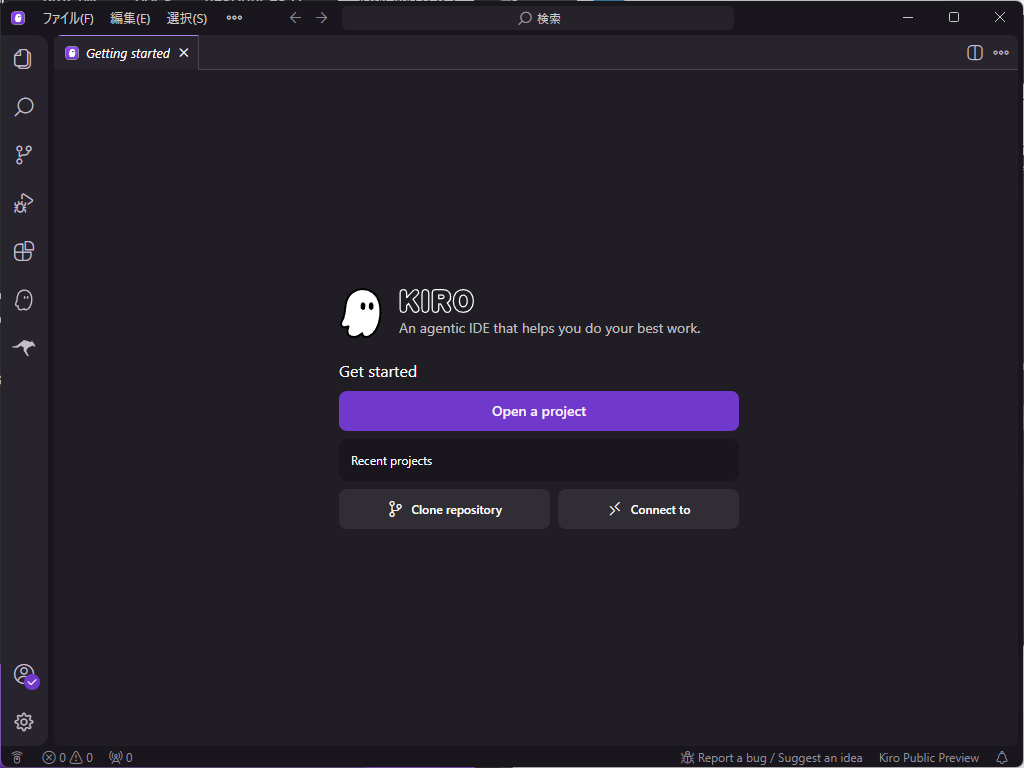Open Run and Debug view
Viewport: 1024px width, 768px height.
pyautogui.click(x=24, y=203)
